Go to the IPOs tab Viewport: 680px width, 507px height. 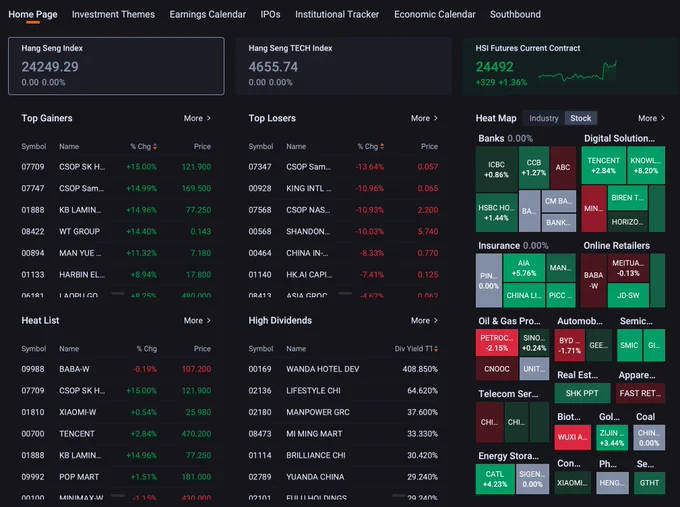click(270, 14)
